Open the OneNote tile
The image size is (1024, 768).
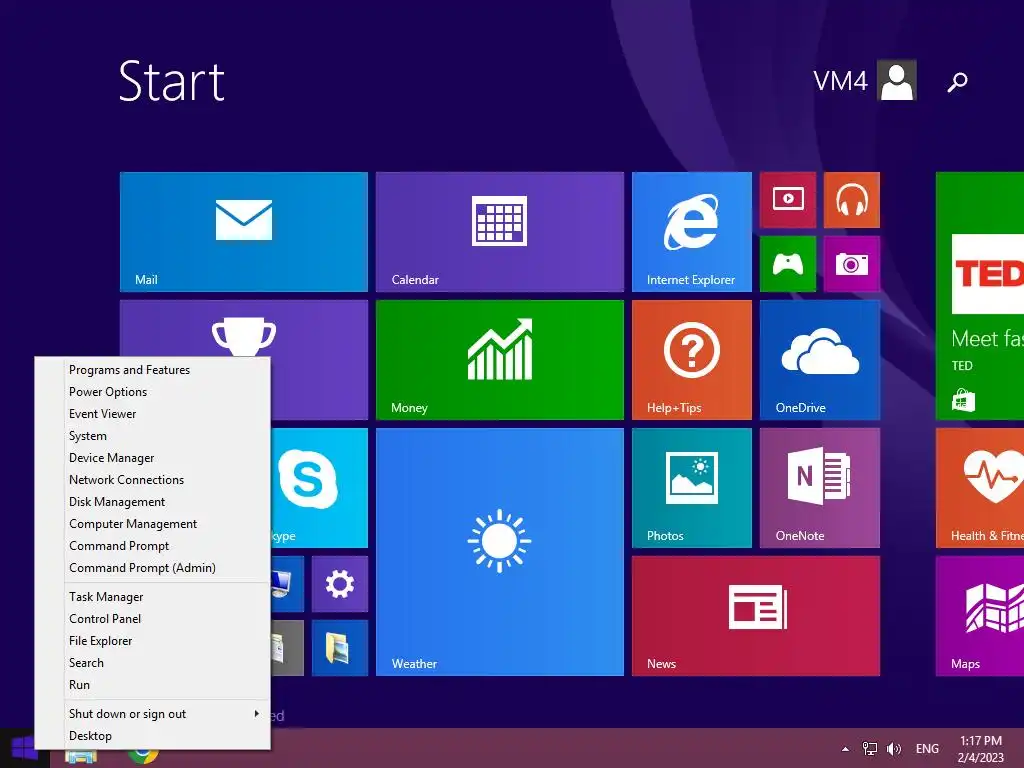click(x=820, y=488)
